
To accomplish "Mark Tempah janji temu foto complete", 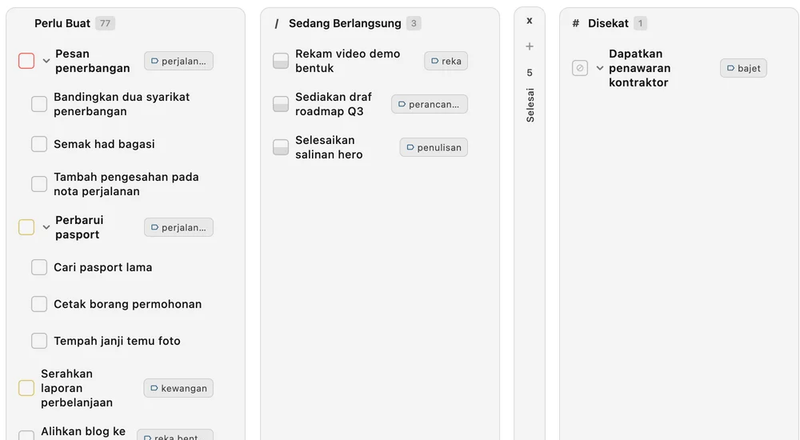I will pyautogui.click(x=39, y=340).
